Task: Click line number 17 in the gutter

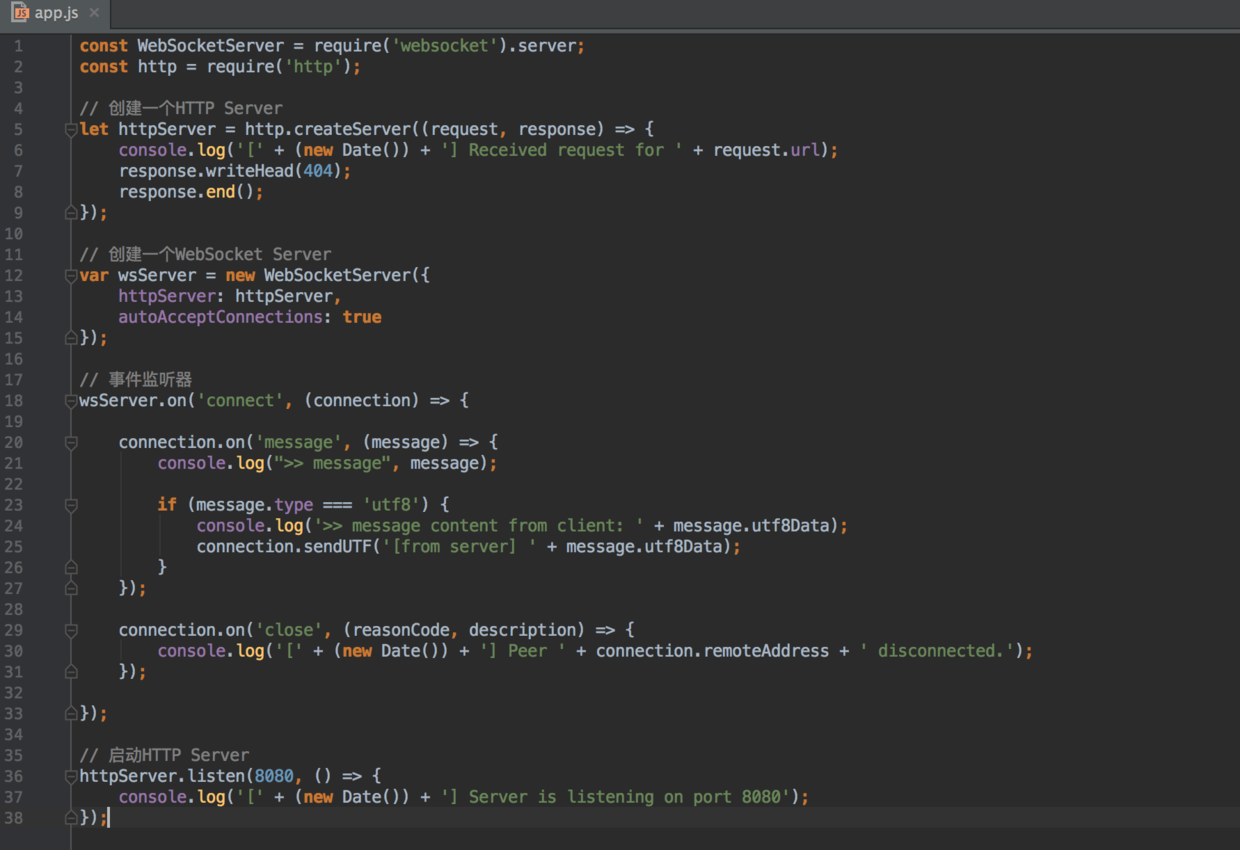Action: coord(14,380)
